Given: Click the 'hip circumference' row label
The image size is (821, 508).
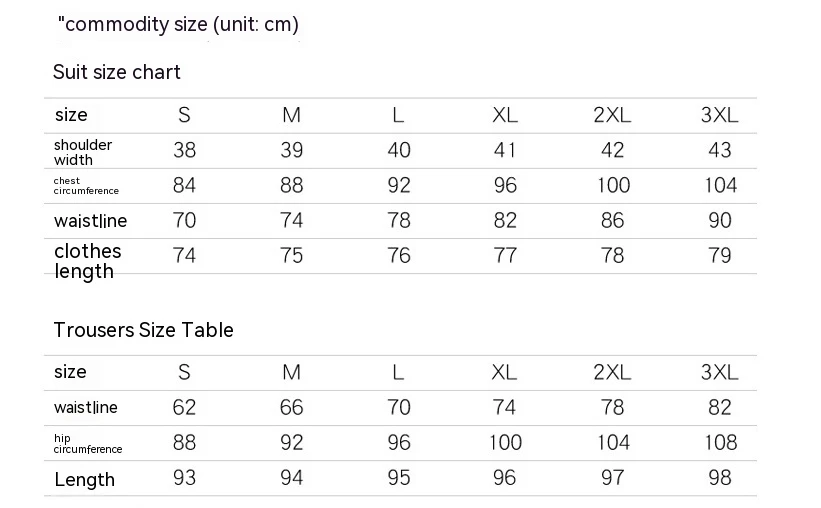Looking at the screenshot, I should (88, 444).
